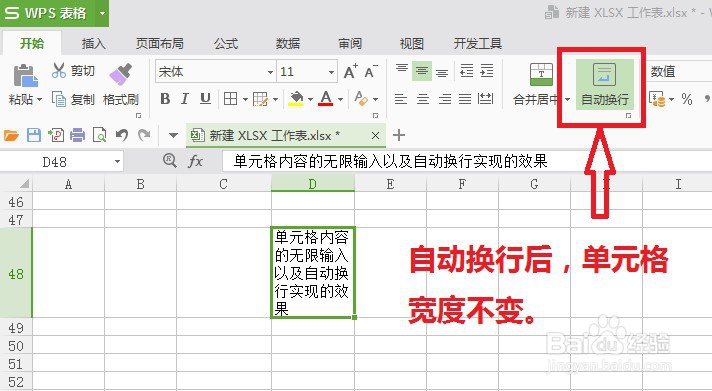
Task: Toggle Auto Wrap (自动换行) button
Action: (604, 84)
